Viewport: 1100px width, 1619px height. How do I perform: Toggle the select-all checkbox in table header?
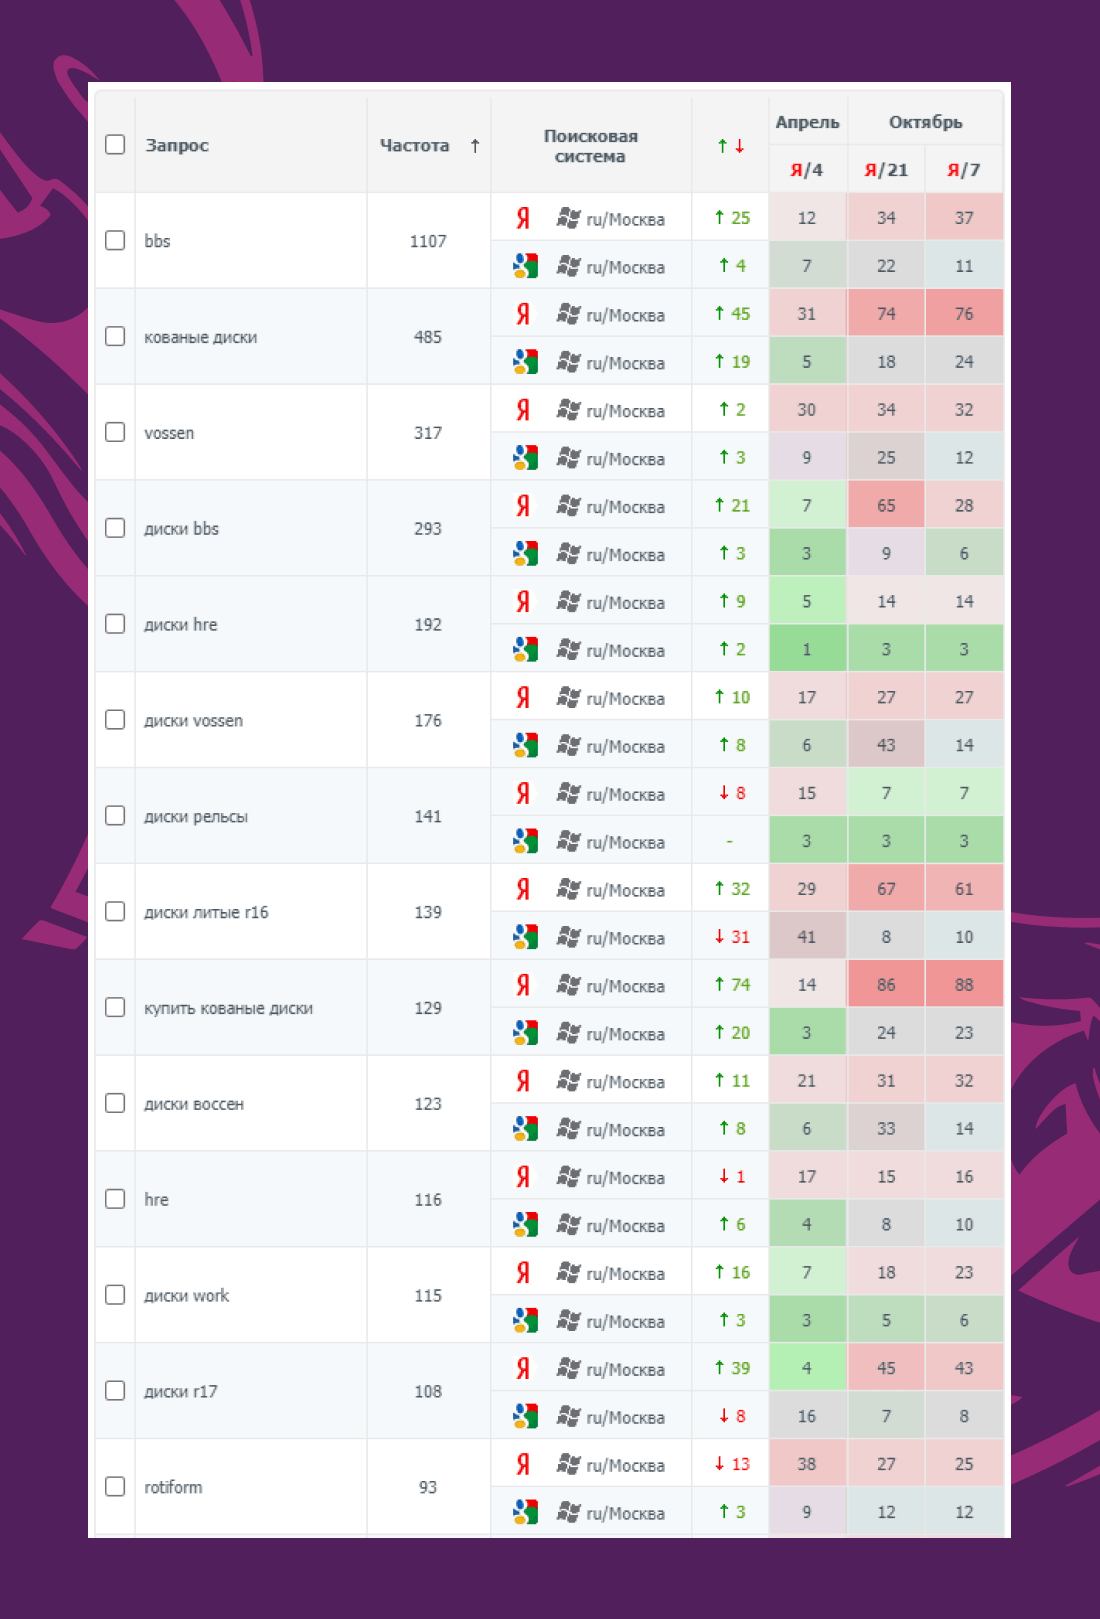115,144
